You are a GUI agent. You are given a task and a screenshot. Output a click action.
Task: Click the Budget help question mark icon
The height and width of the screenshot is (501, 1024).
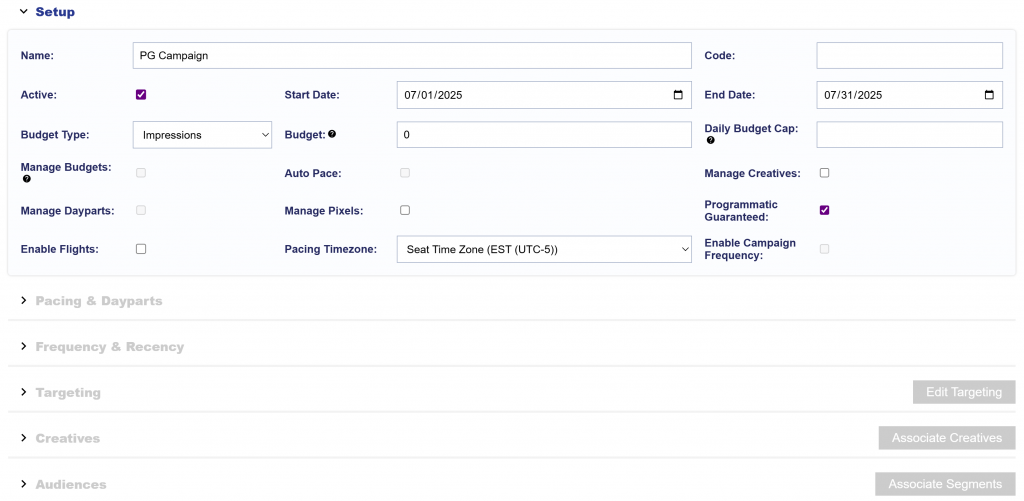pos(332,134)
